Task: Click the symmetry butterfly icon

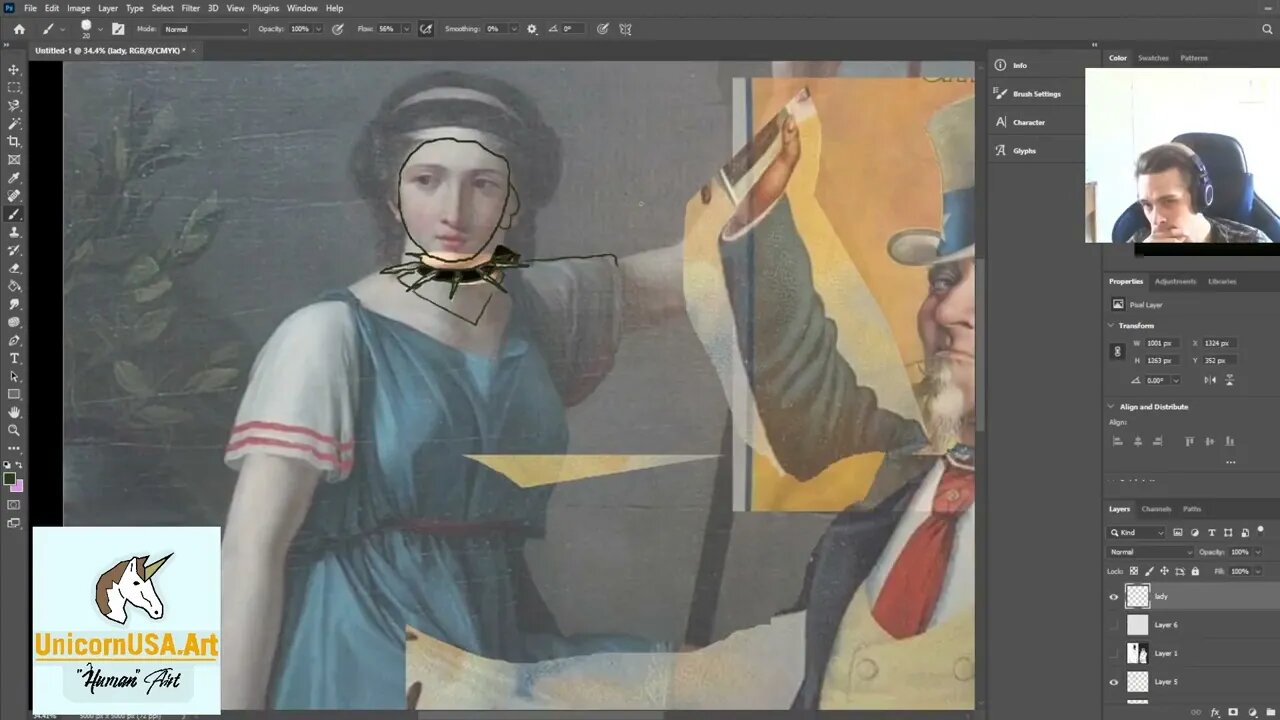Action: tap(626, 29)
